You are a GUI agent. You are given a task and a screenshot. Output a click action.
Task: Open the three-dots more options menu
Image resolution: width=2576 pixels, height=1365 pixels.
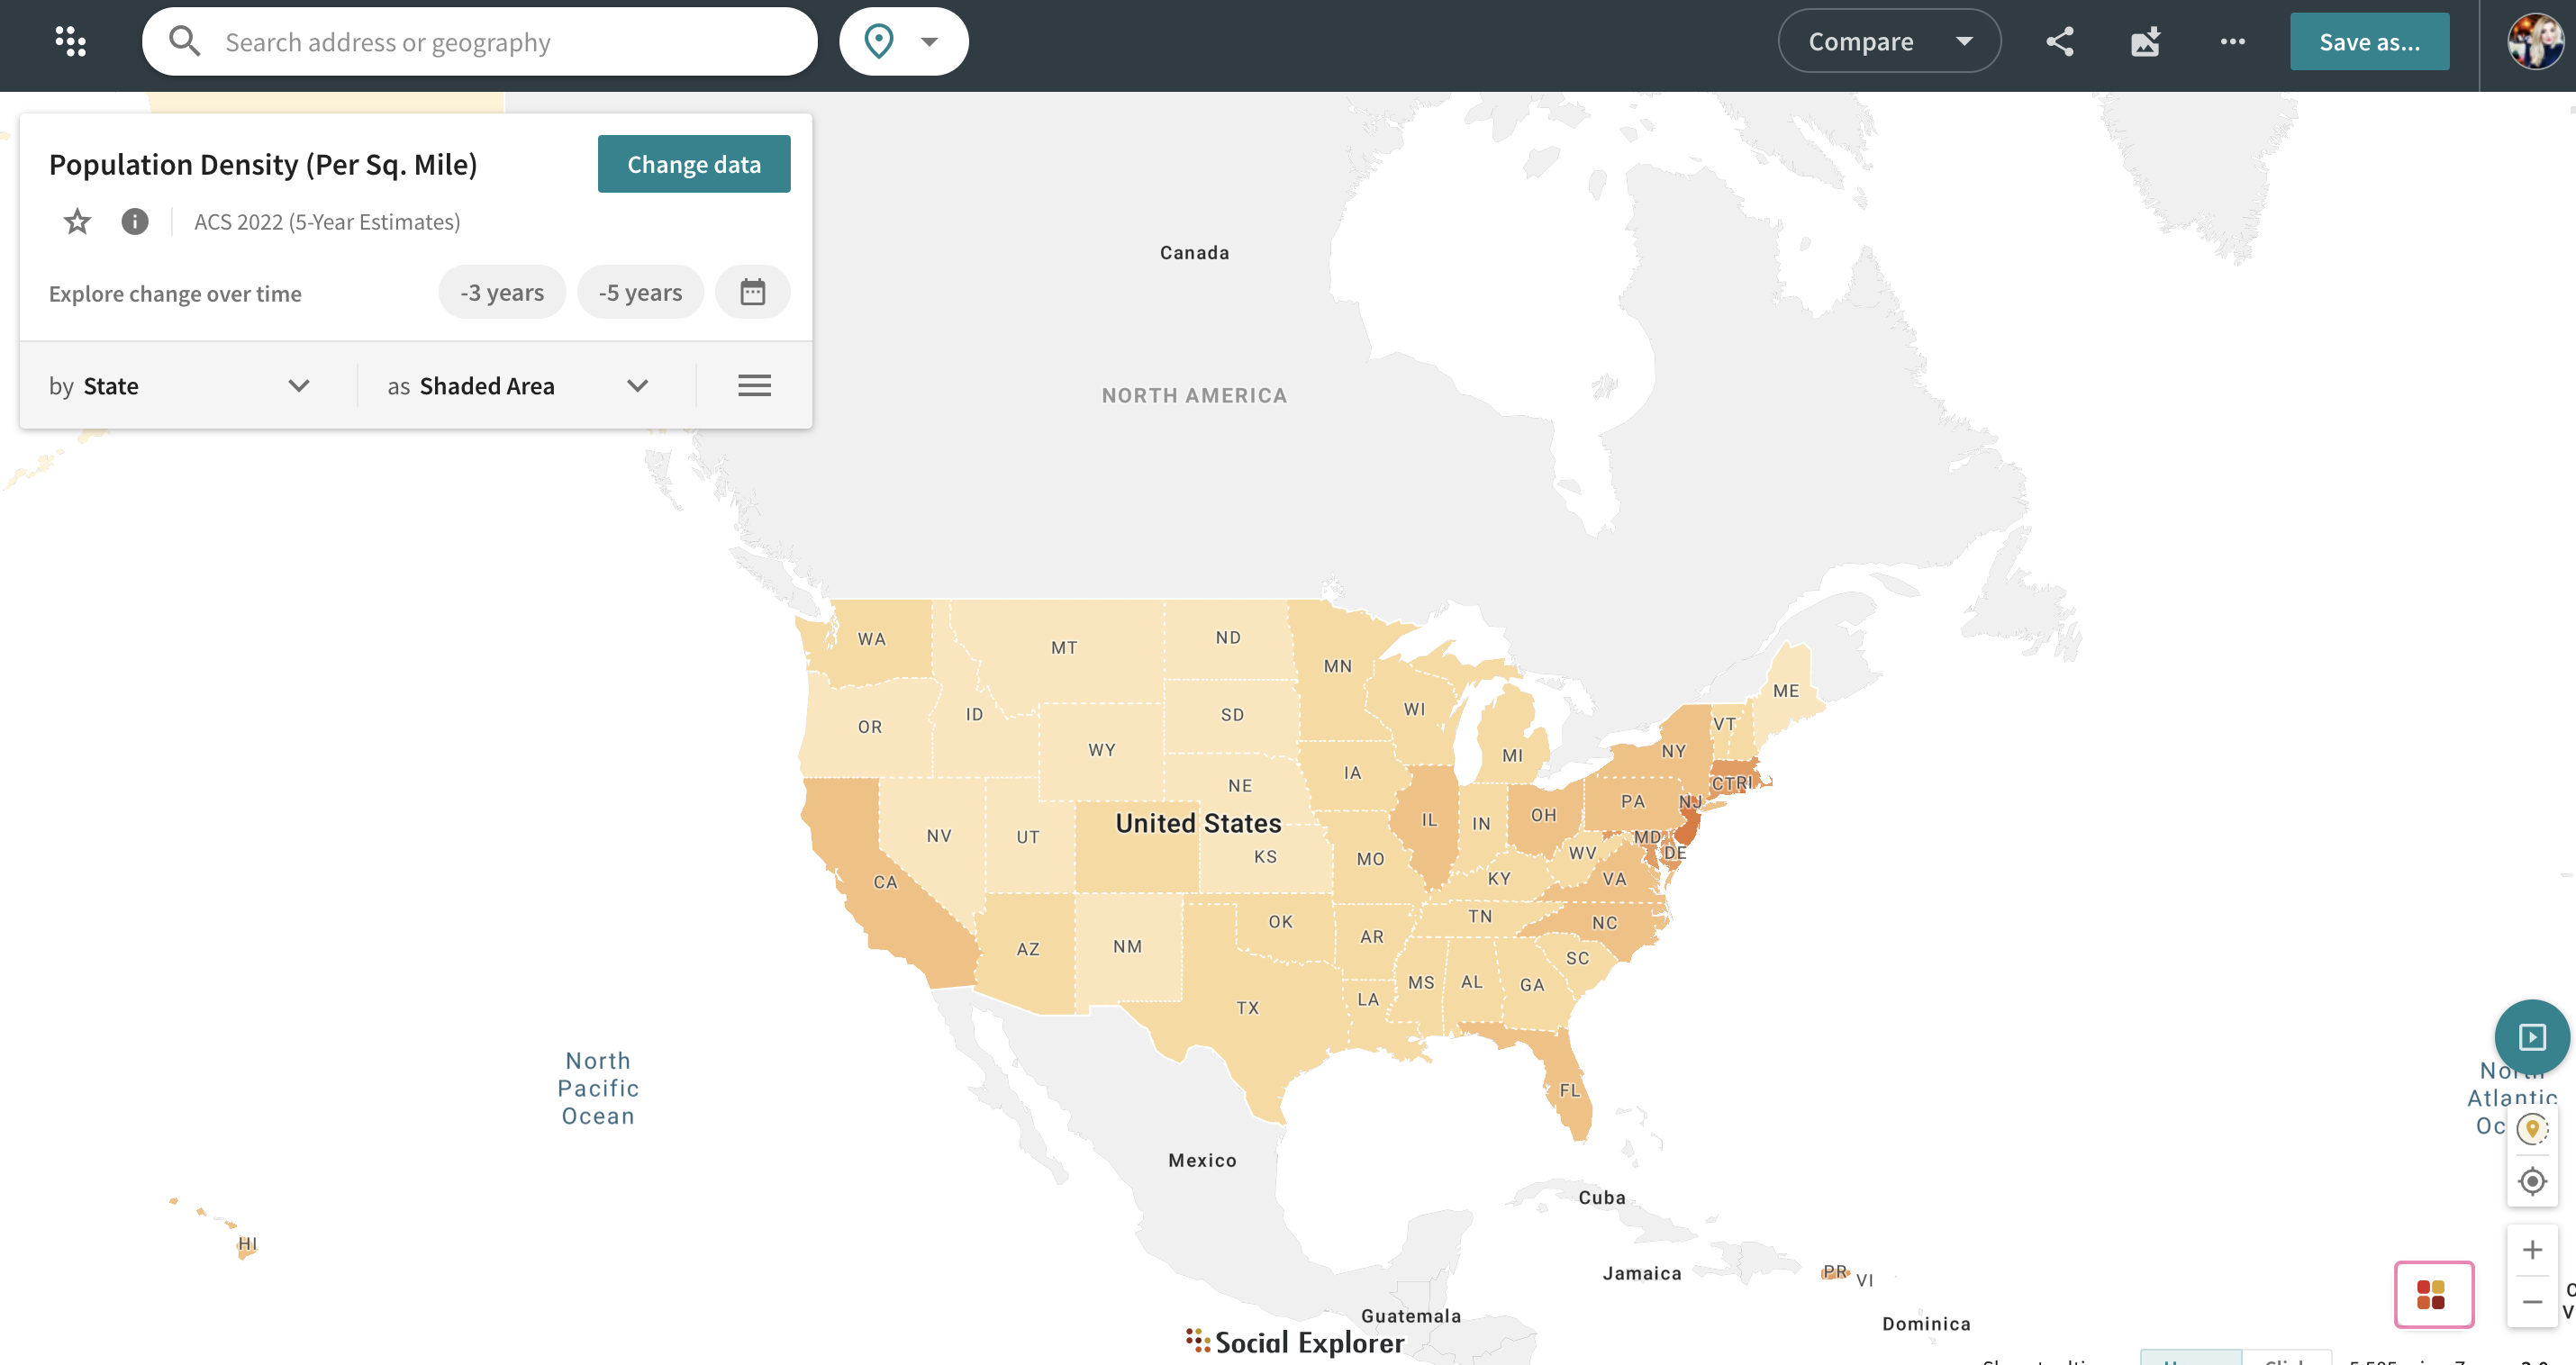pos(2232,41)
